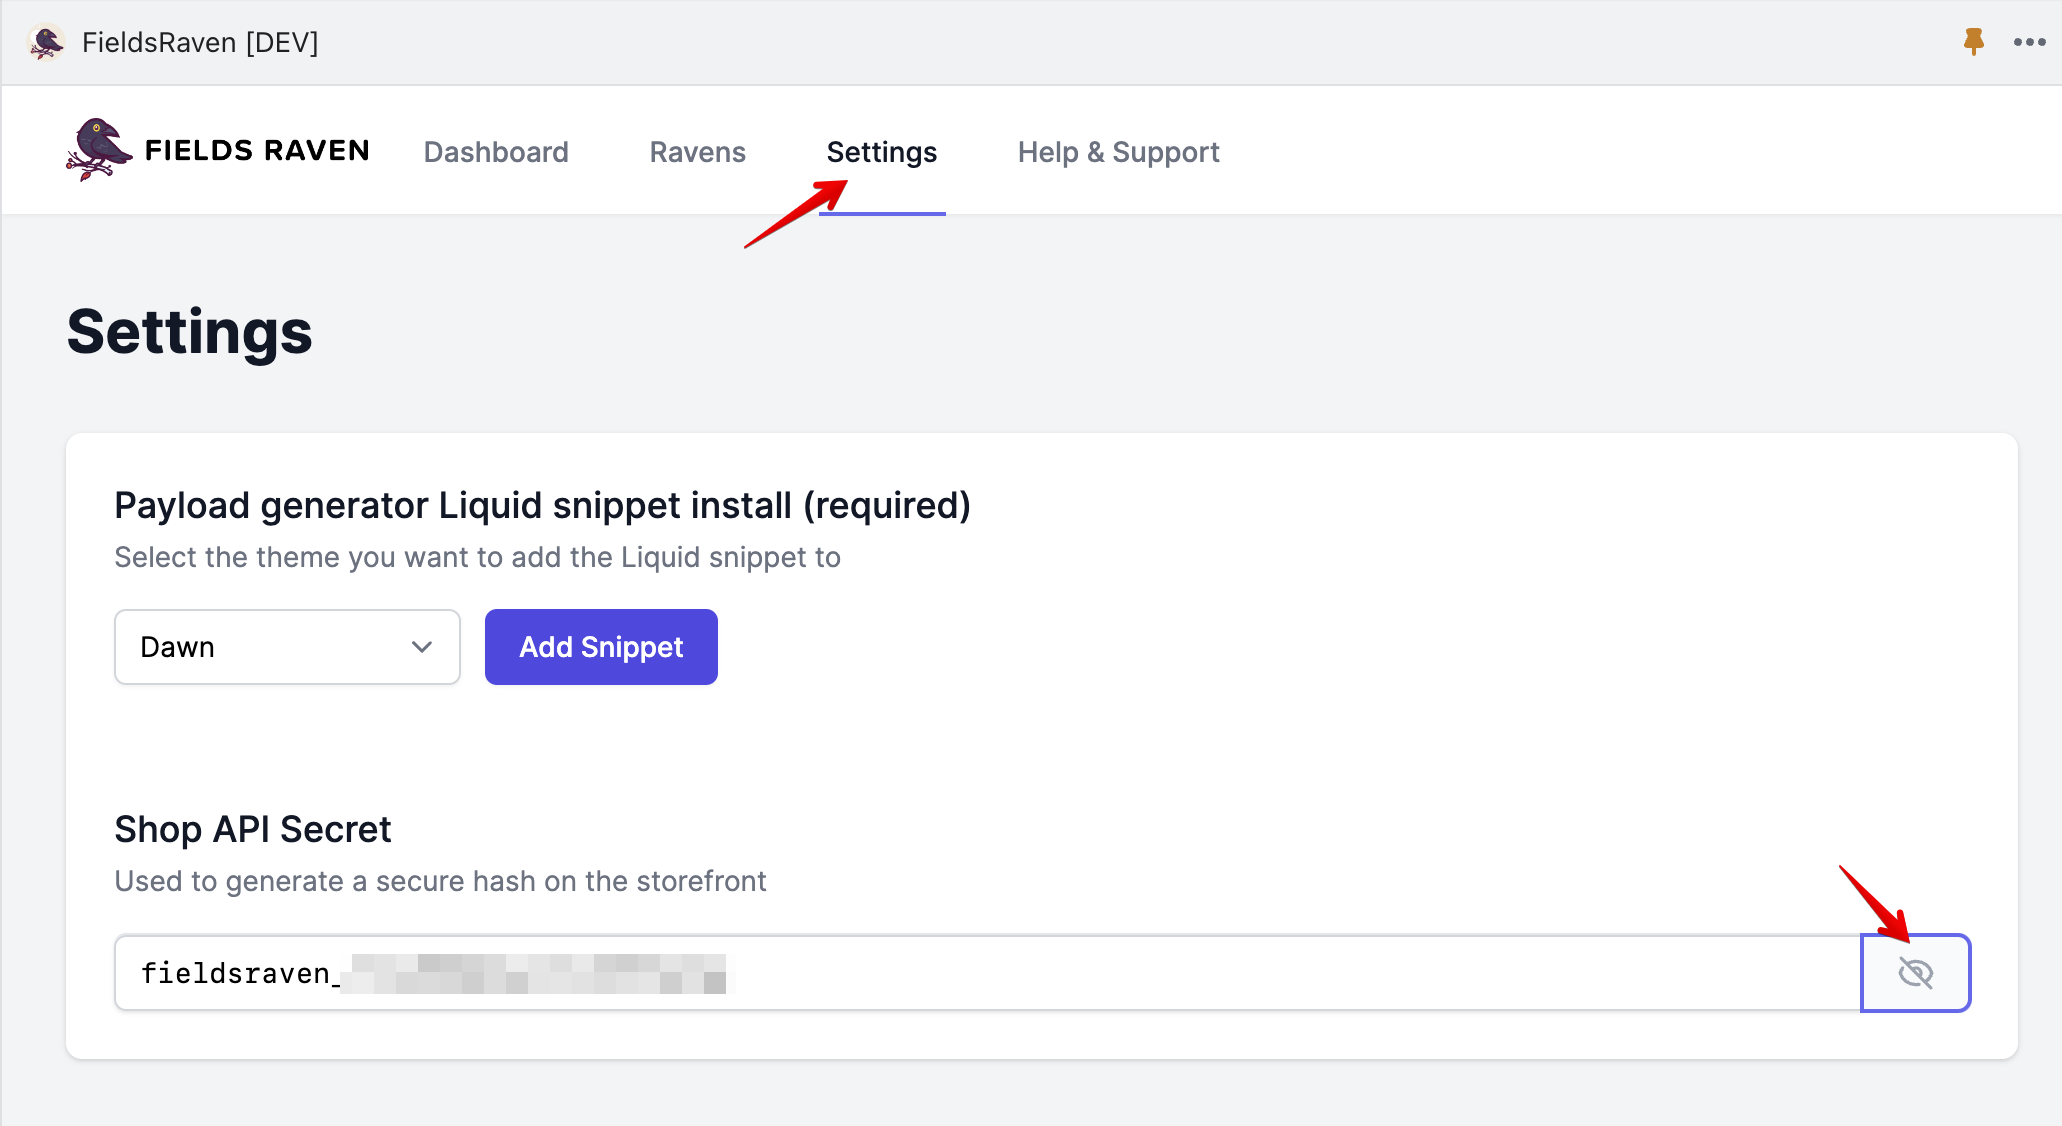Click the raven bird logo in navigation

tap(98, 150)
